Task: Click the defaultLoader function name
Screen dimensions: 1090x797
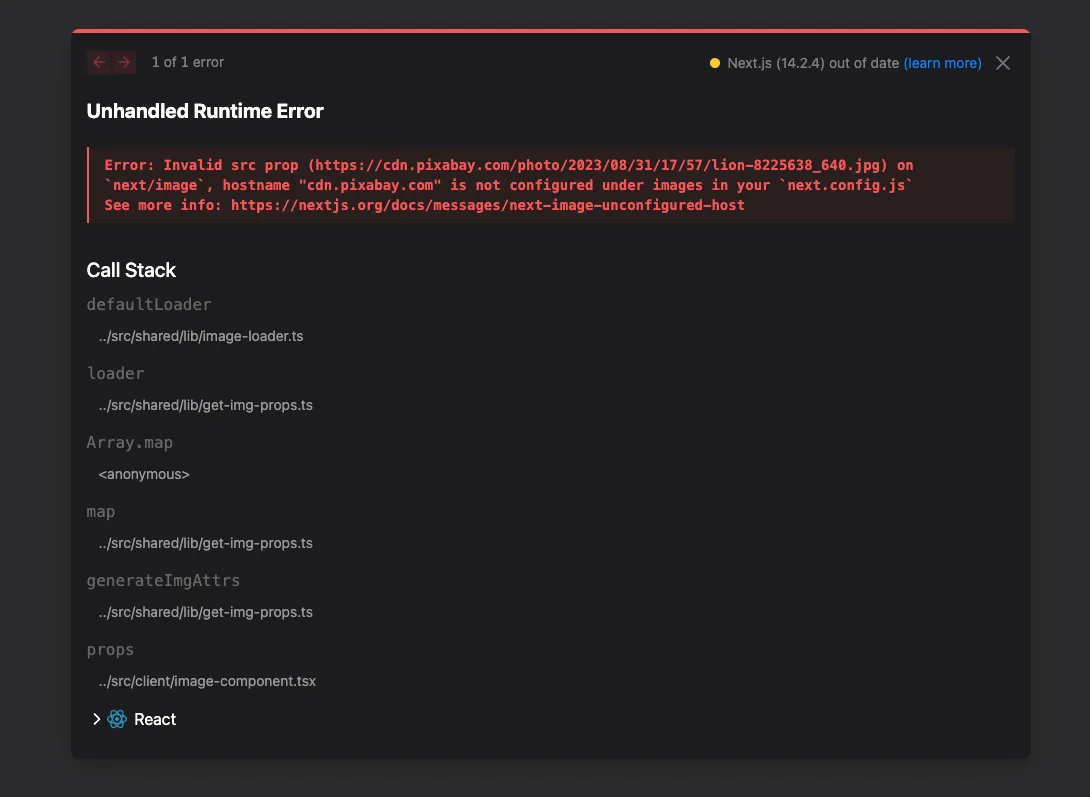Action: pos(149,304)
